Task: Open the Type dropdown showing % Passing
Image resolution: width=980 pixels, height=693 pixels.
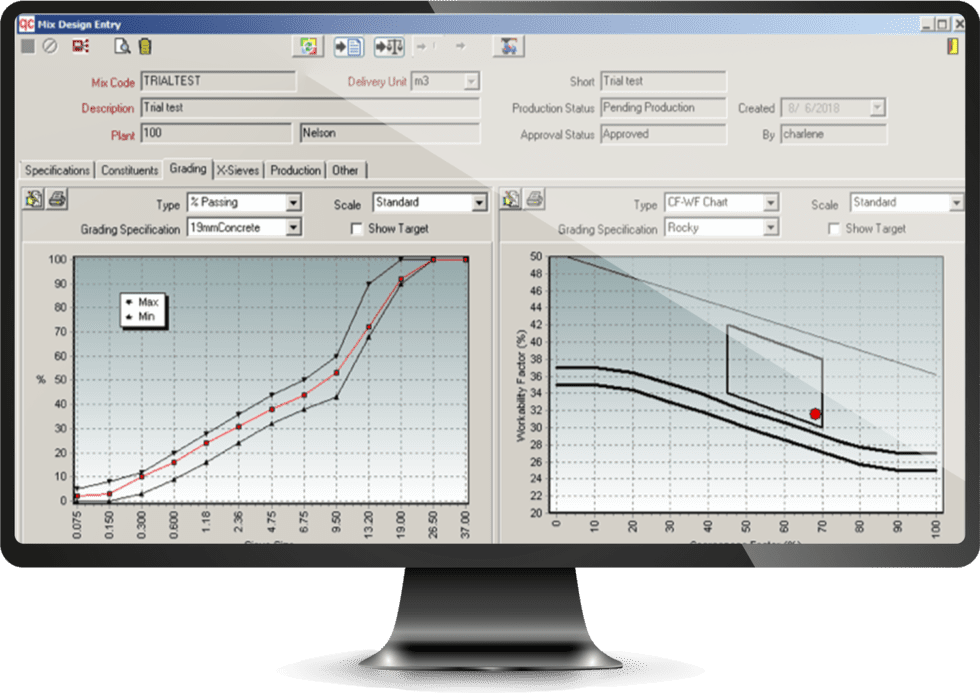Action: pos(293,204)
